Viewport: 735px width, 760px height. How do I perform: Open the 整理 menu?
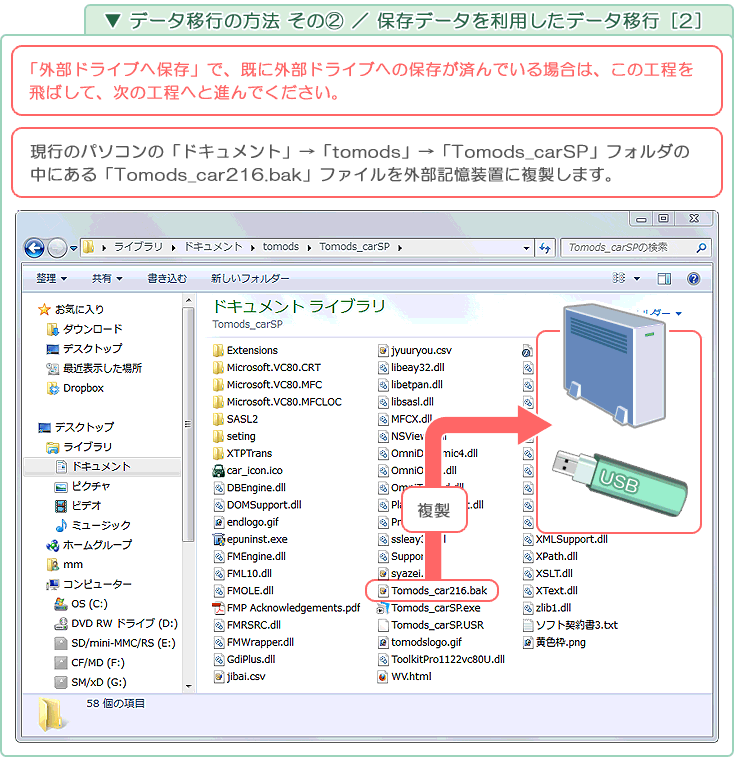click(51, 279)
